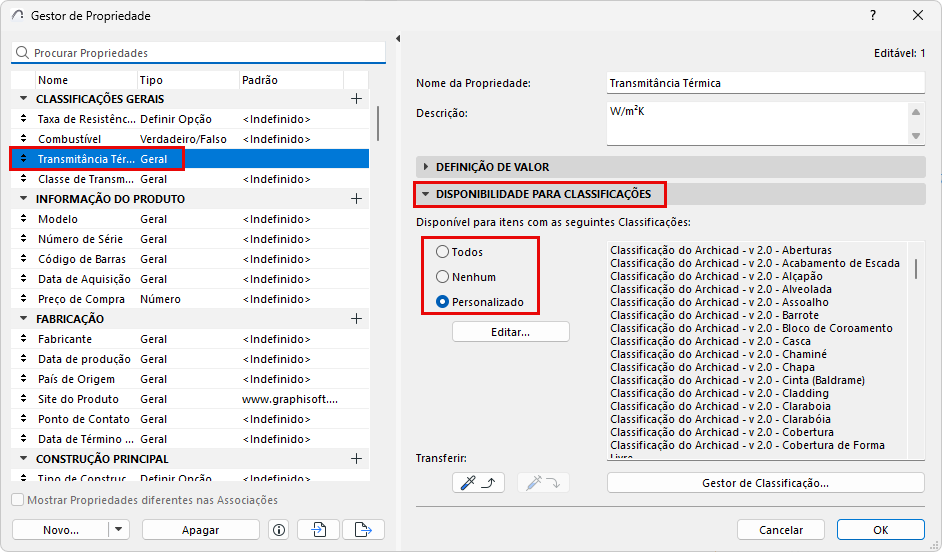942x552 pixels.
Task: Select the Ponto de Contato property row
Action: coord(190,419)
